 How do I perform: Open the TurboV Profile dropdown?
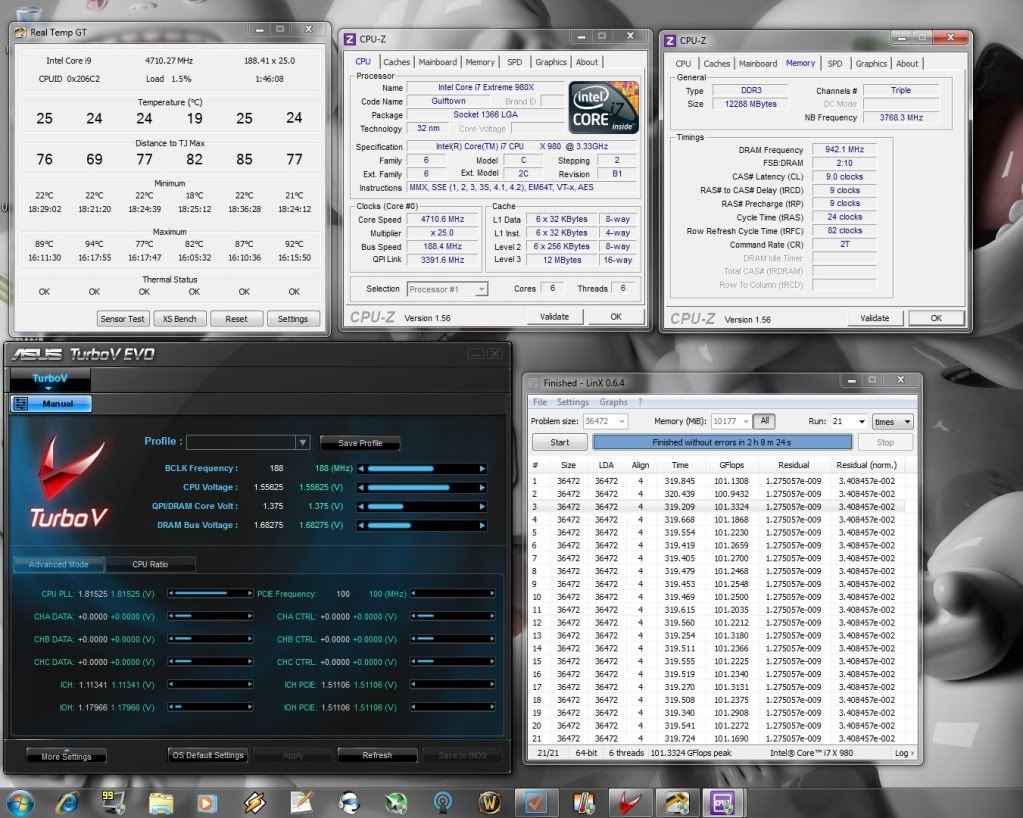point(303,442)
